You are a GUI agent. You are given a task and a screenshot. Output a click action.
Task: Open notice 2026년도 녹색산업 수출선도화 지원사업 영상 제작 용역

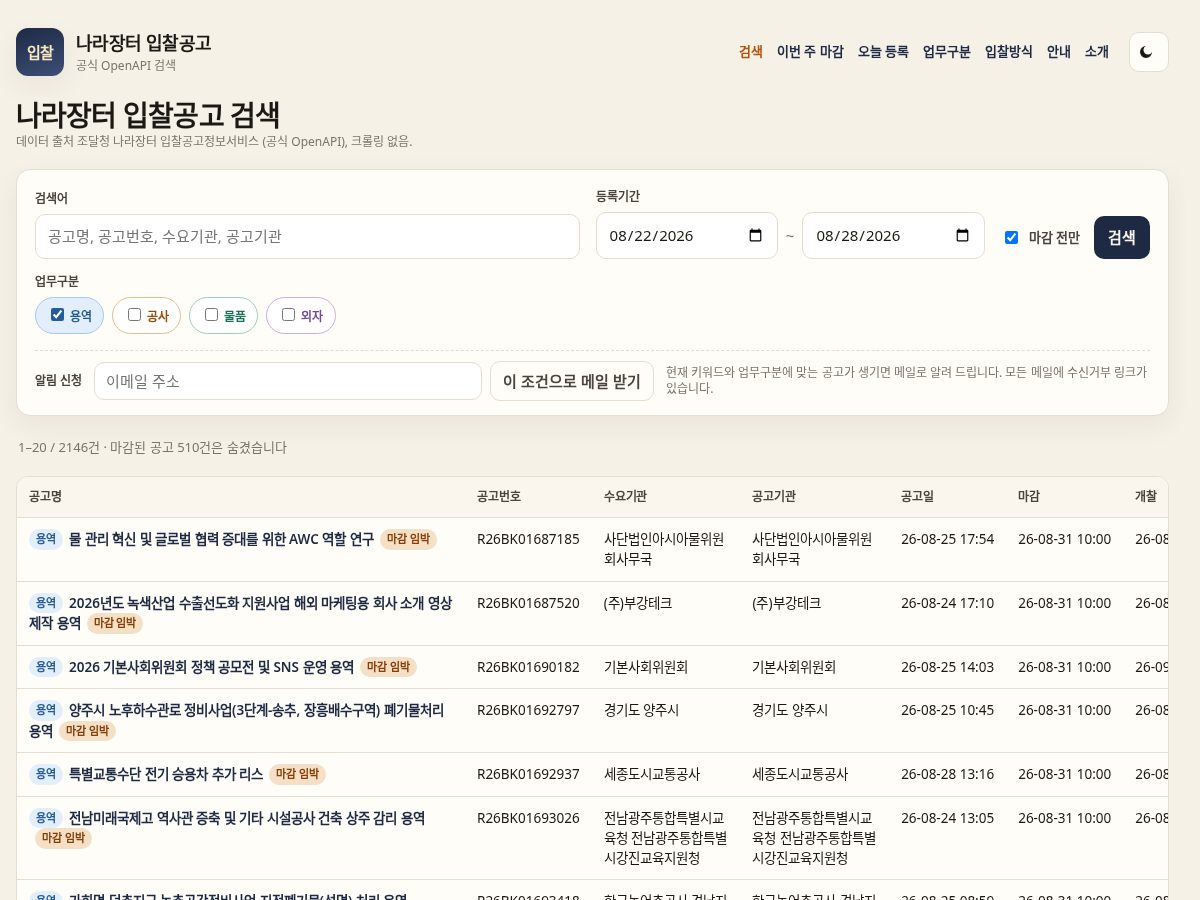point(240,613)
